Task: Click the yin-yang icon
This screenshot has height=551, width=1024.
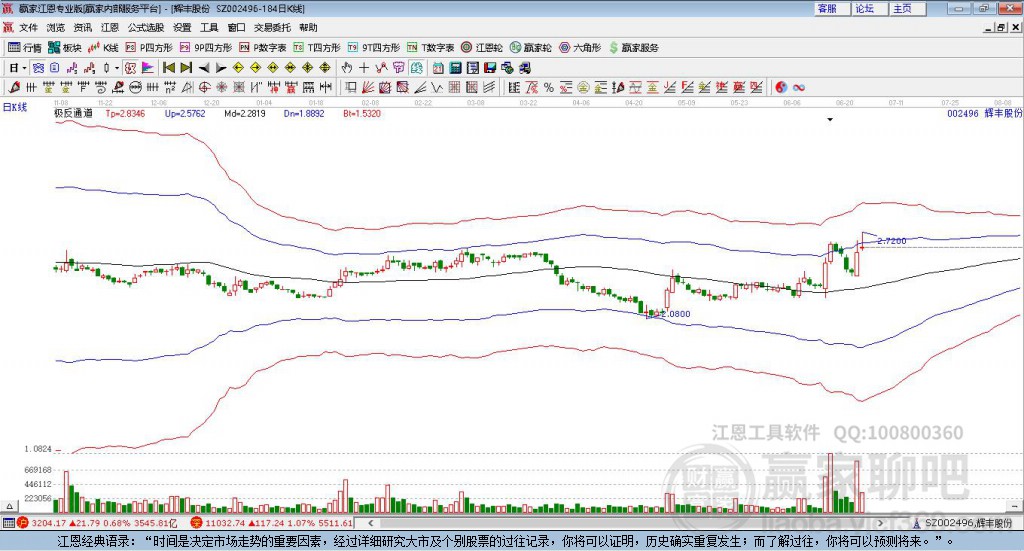Action: (781, 87)
